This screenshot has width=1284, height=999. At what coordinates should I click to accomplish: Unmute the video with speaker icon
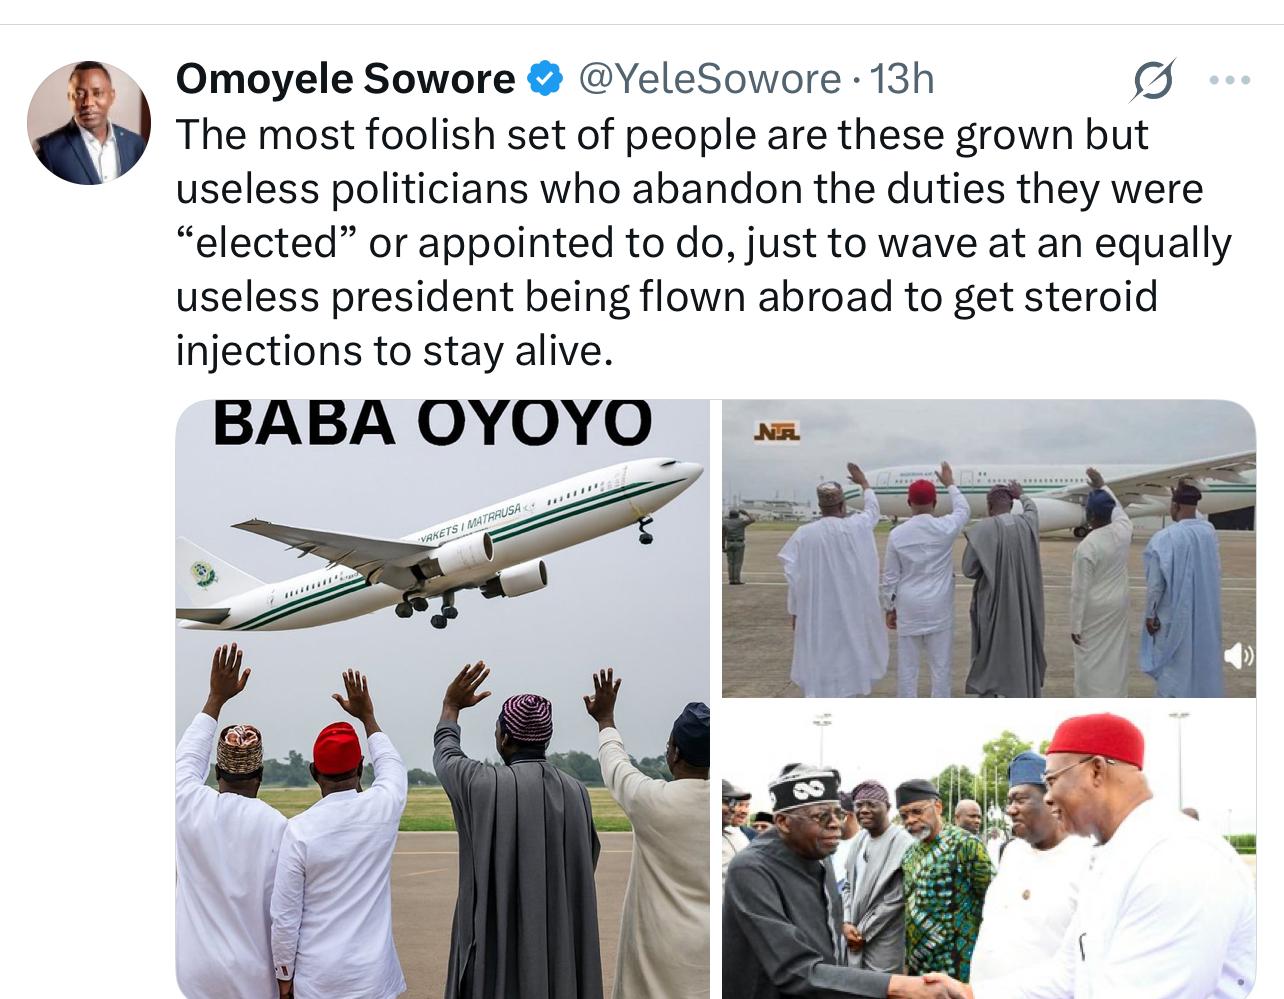(1238, 656)
